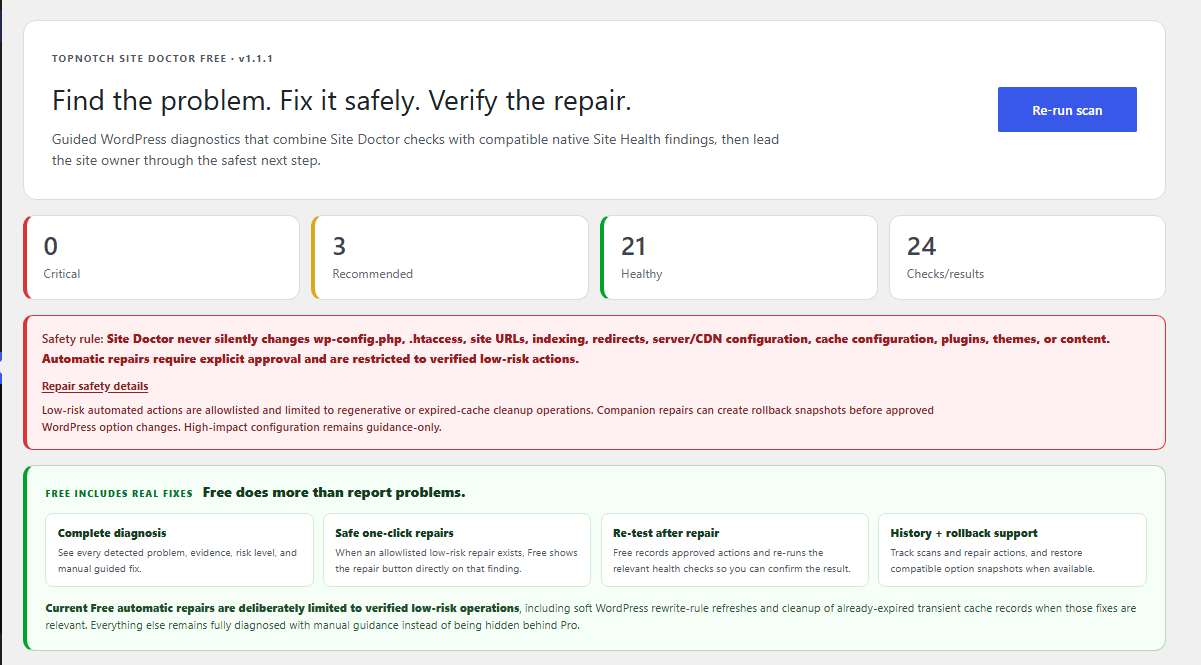Click the 'Low-risk automated actions' explanation text

[x=488, y=418]
